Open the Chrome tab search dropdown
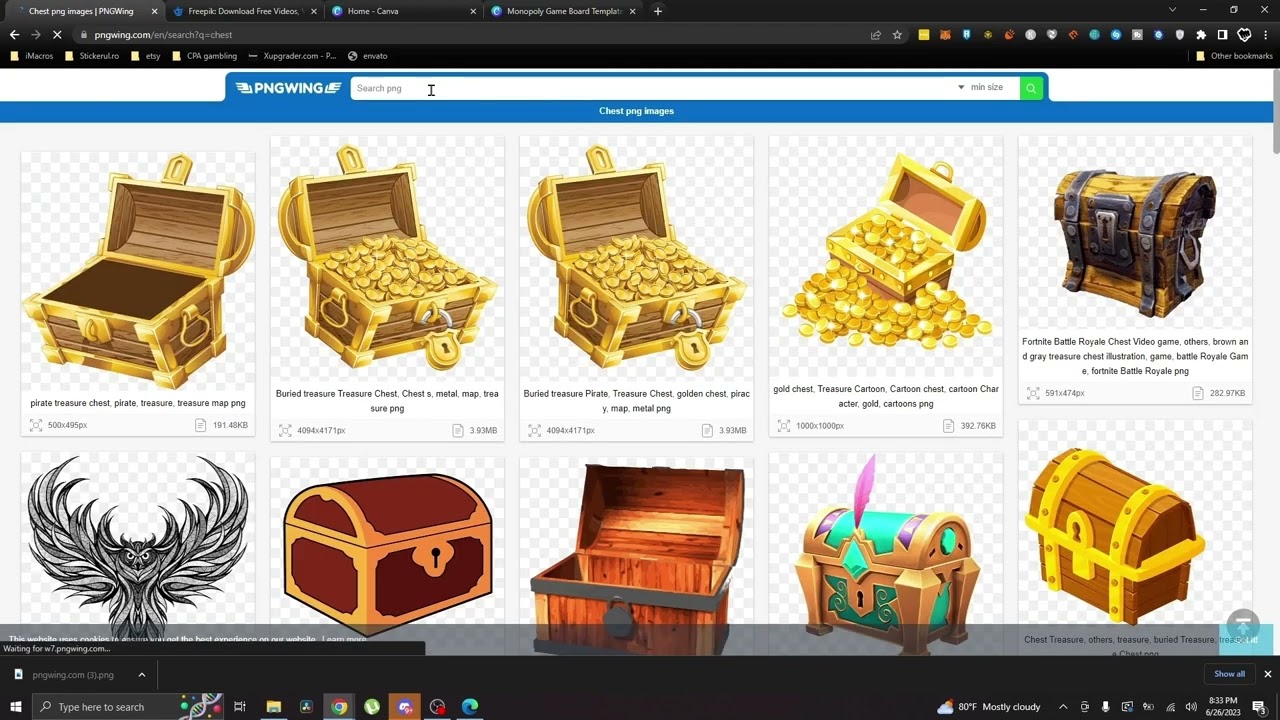Image resolution: width=1280 pixels, height=720 pixels. point(1172,10)
